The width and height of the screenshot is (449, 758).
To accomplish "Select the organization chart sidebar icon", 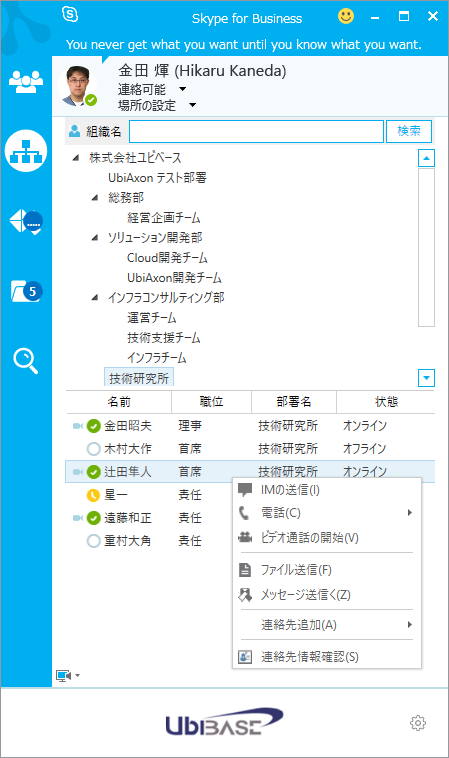I will pyautogui.click(x=26, y=151).
